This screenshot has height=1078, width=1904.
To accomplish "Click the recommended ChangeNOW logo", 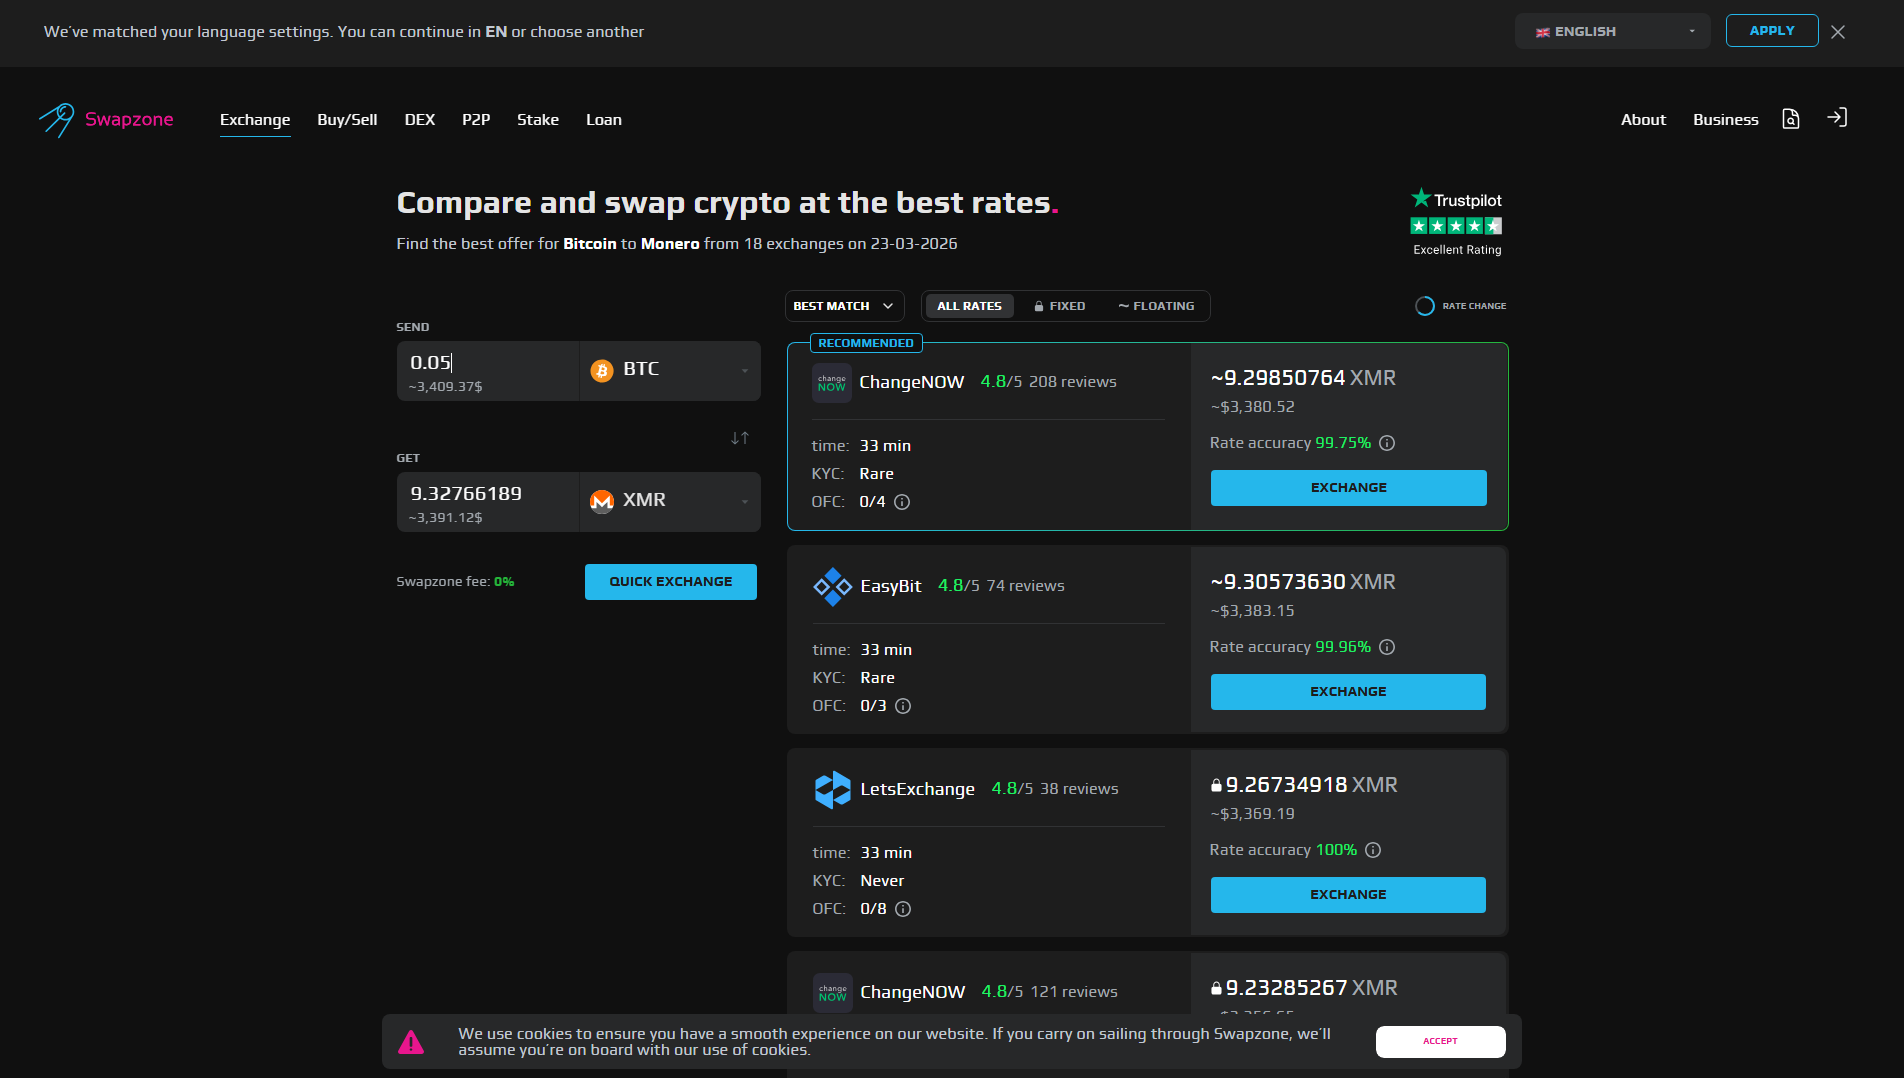I will coord(832,383).
